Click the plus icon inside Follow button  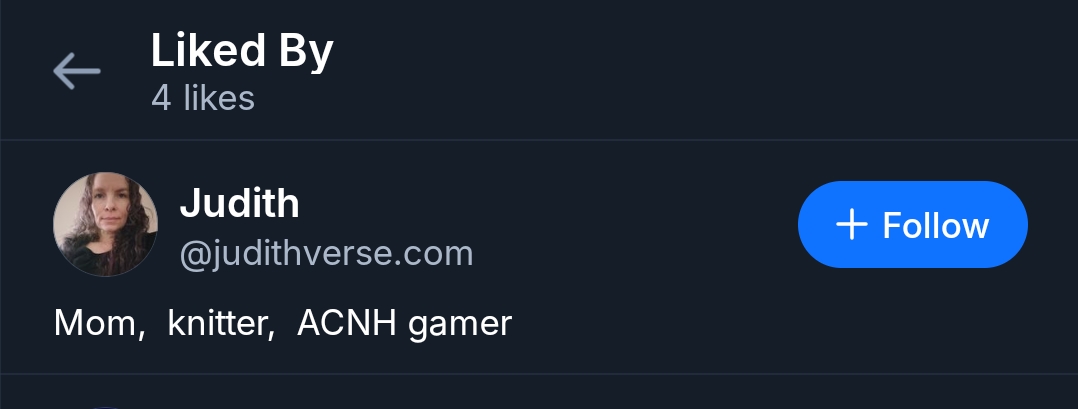click(x=850, y=225)
